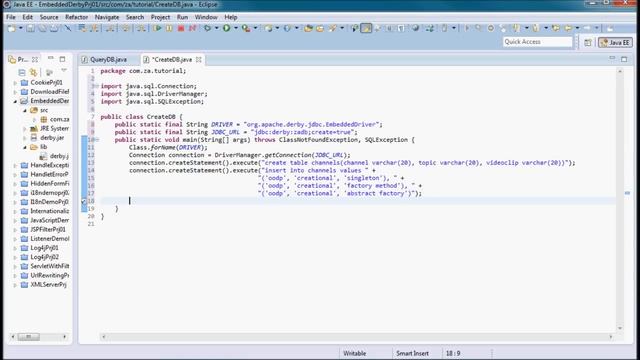This screenshot has height=360, width=640.
Task: Close the CreateDB.java editor tab
Action: [199, 60]
